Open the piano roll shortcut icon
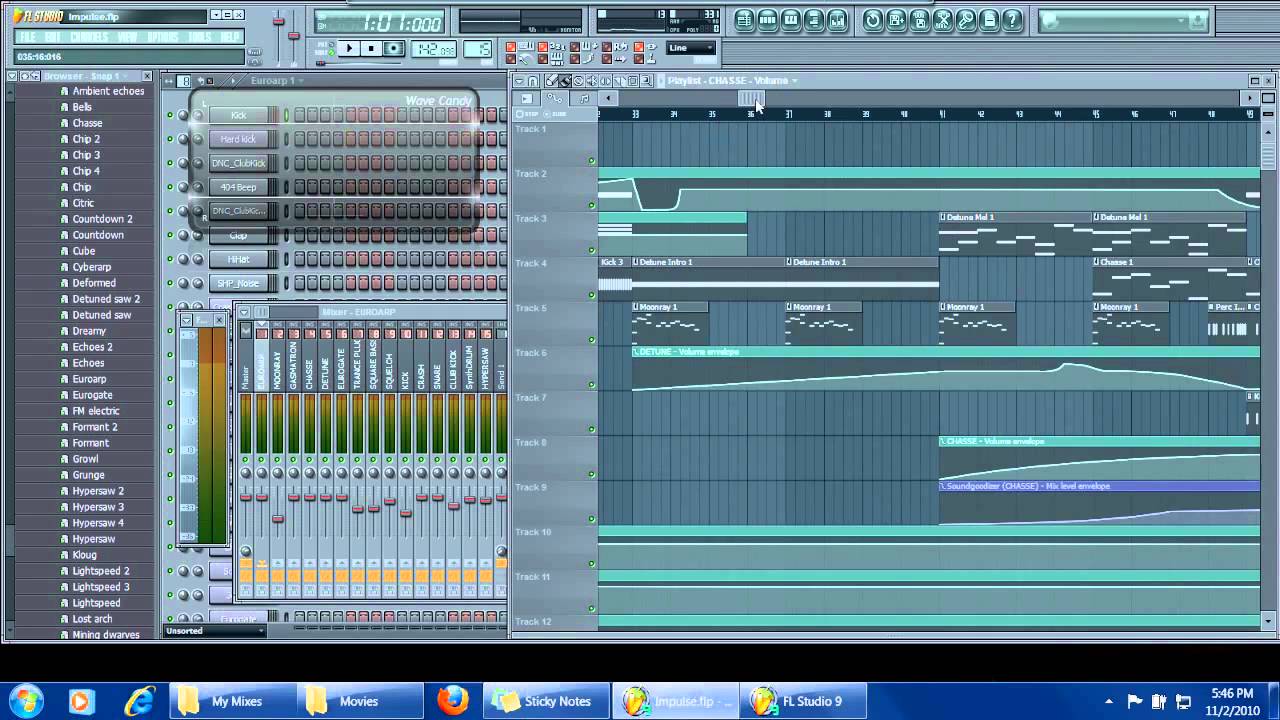 coord(791,20)
